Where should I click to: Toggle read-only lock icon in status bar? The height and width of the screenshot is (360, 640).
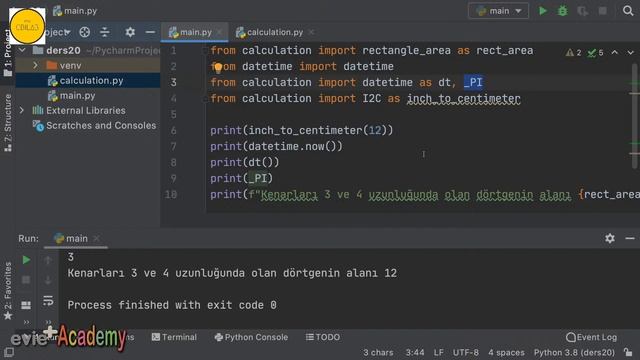(628, 352)
